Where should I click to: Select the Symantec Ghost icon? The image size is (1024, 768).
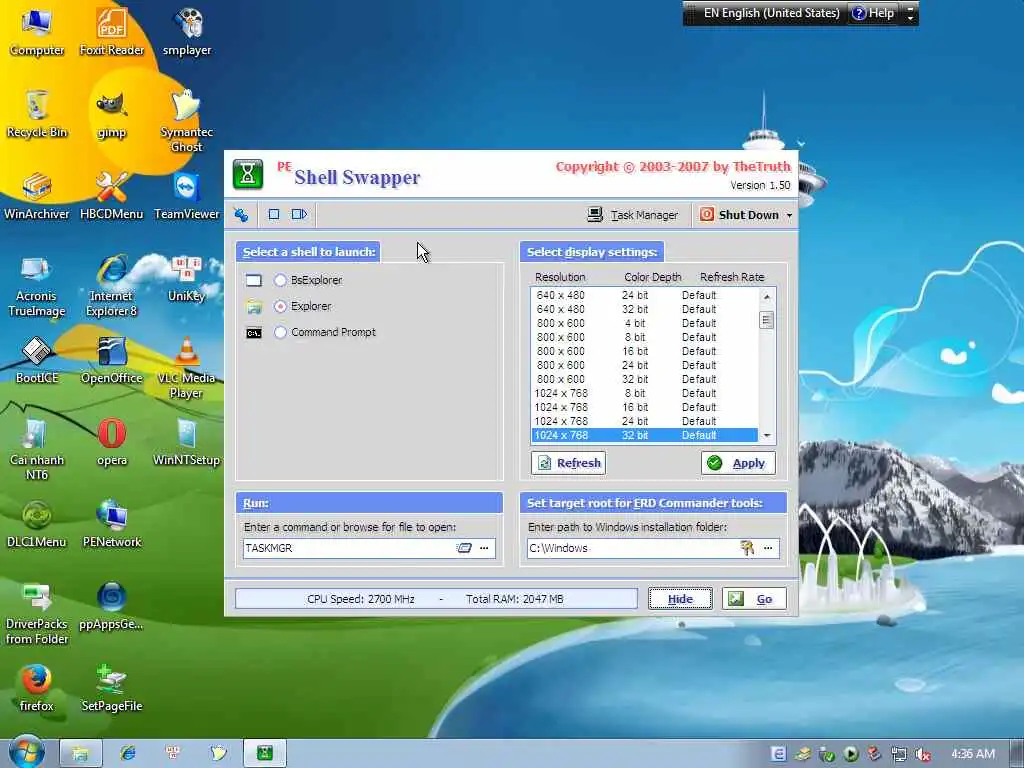pyautogui.click(x=187, y=121)
